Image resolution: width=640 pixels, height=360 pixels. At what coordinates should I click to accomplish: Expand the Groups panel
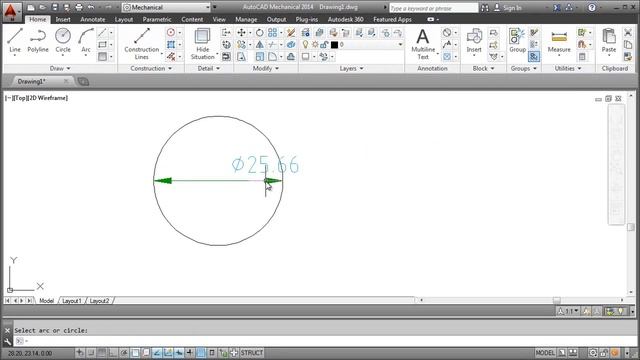pyautogui.click(x=524, y=69)
